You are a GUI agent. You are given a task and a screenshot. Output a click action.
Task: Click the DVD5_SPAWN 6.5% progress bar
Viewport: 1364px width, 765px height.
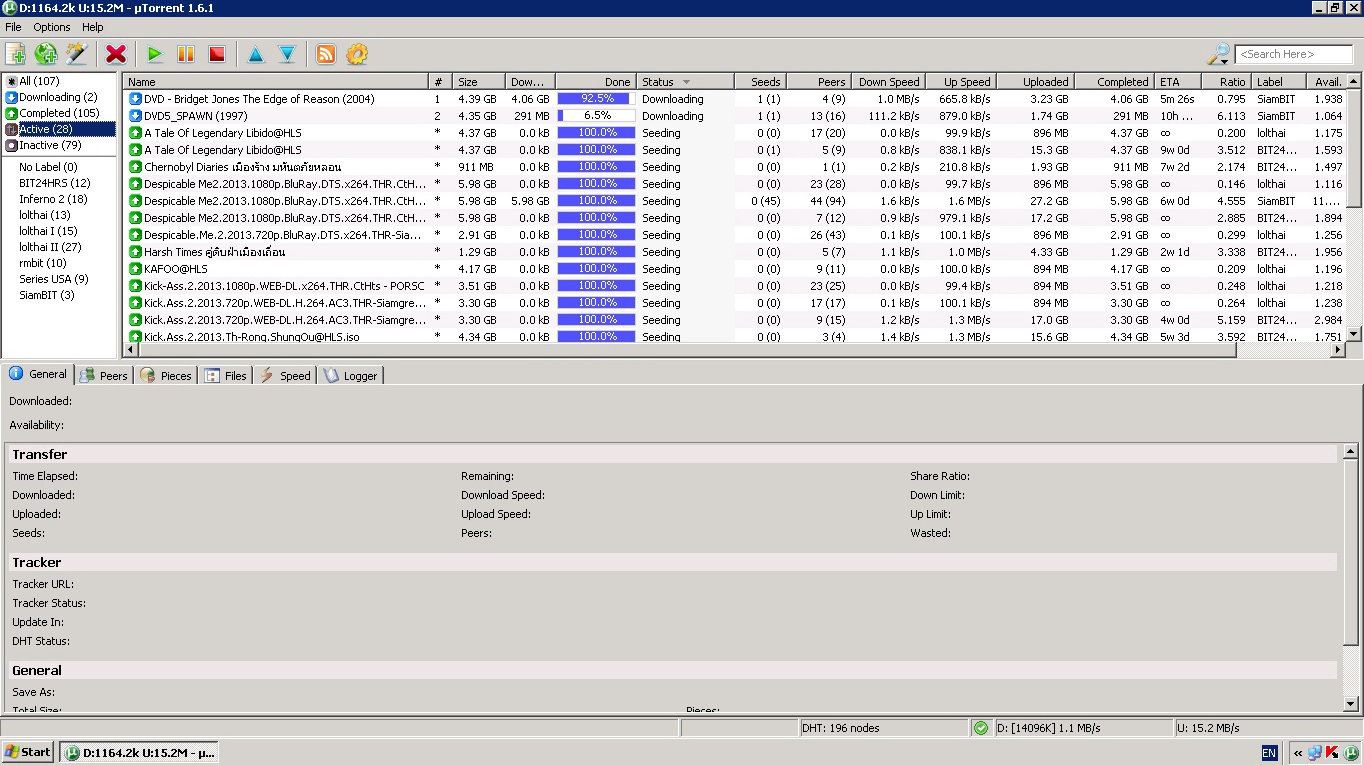tap(596, 116)
